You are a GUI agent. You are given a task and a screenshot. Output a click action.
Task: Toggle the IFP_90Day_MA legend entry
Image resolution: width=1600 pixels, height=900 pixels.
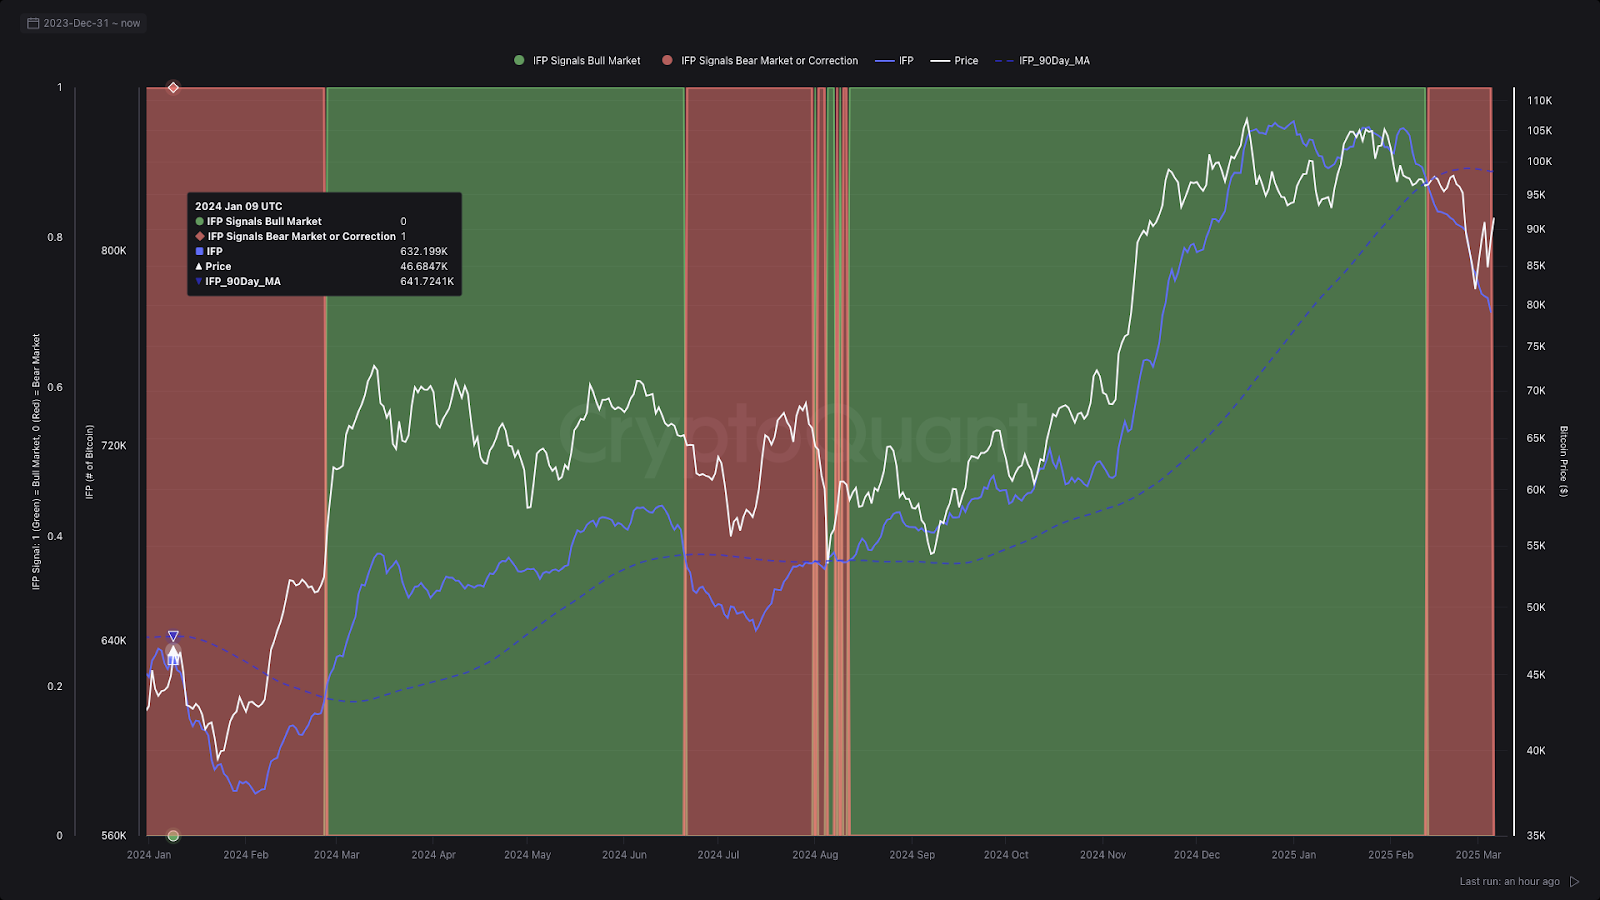[x=1043, y=61]
